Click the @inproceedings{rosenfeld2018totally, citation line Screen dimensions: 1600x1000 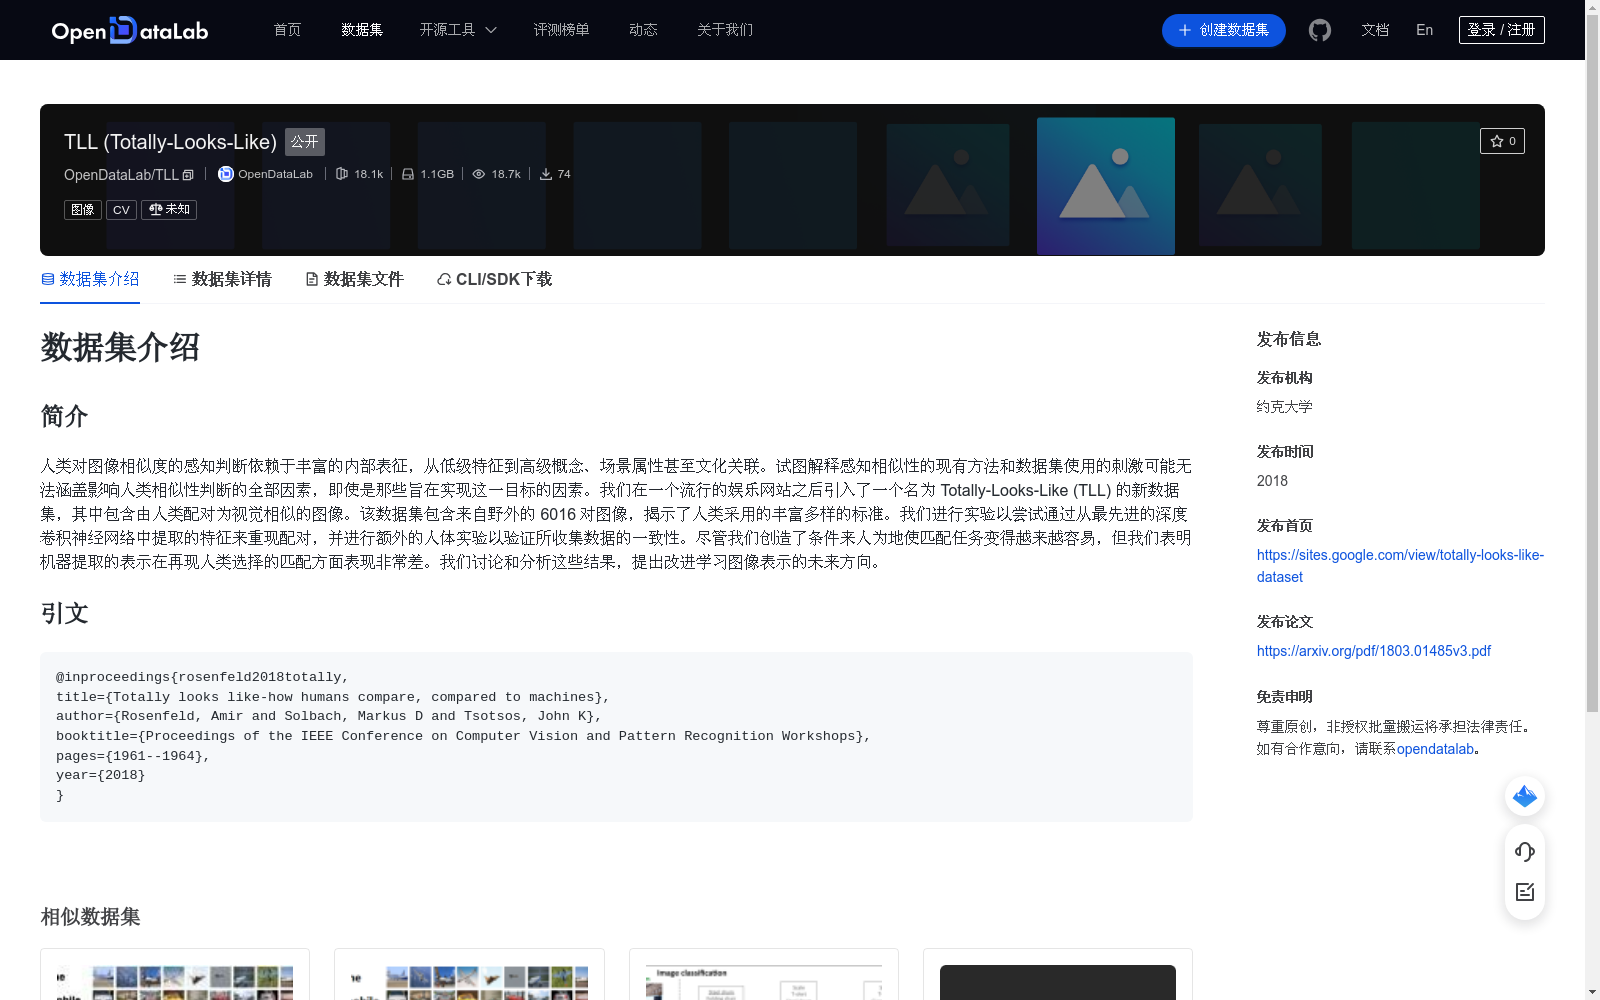pyautogui.click(x=202, y=677)
